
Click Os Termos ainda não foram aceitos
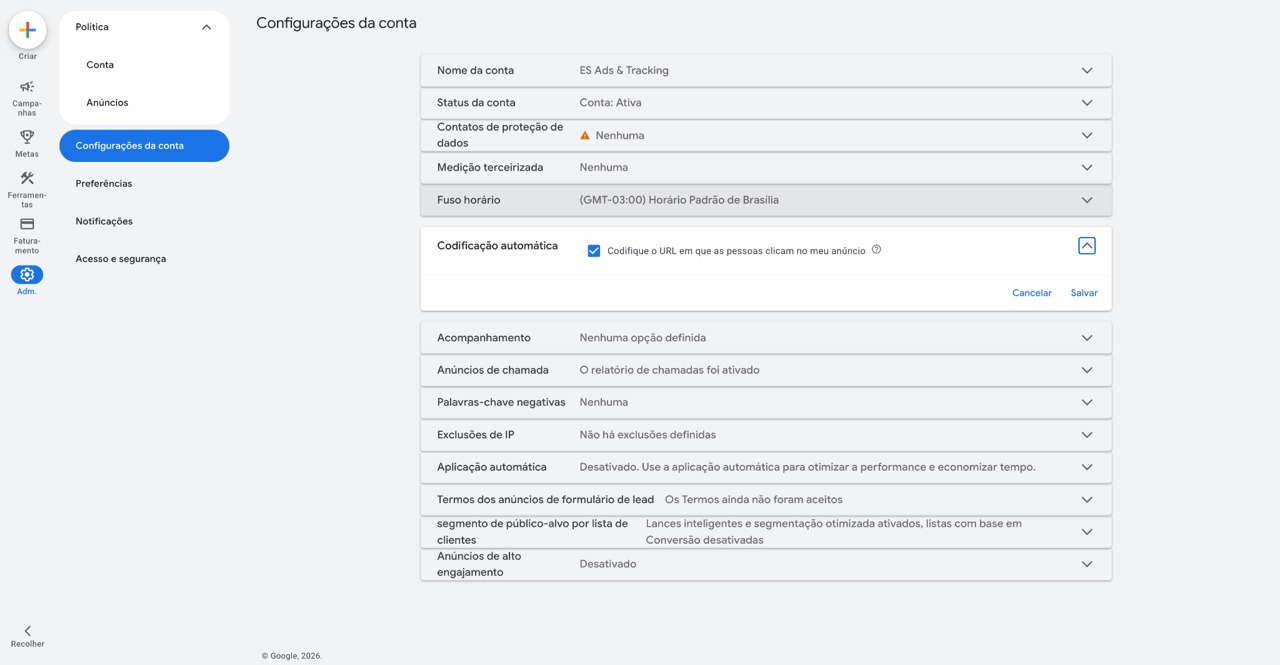[754, 500]
